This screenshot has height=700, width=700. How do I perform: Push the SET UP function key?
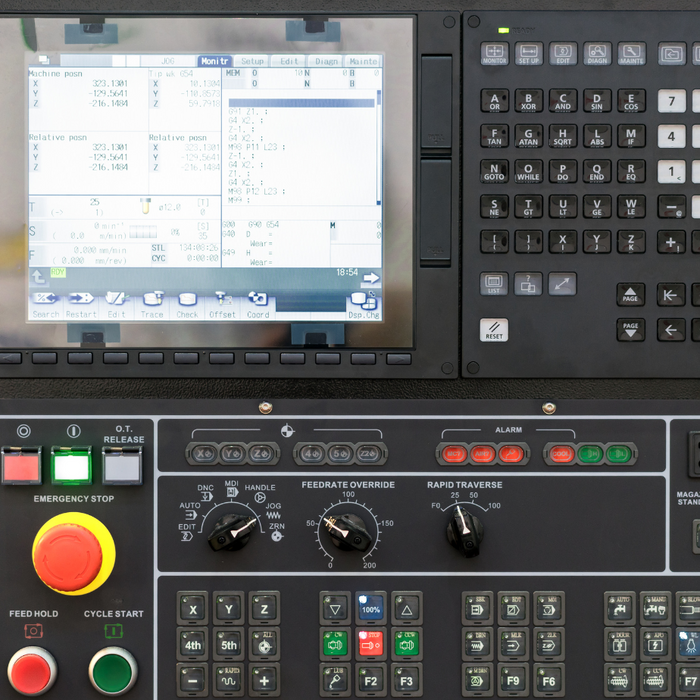[529, 54]
